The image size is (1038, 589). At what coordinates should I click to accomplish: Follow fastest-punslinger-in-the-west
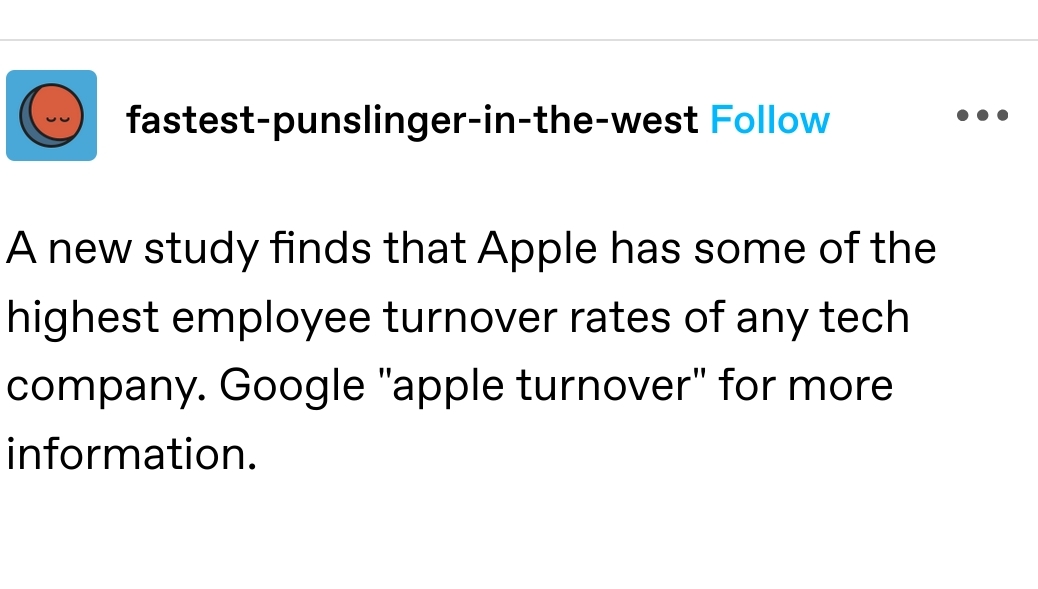click(x=769, y=120)
